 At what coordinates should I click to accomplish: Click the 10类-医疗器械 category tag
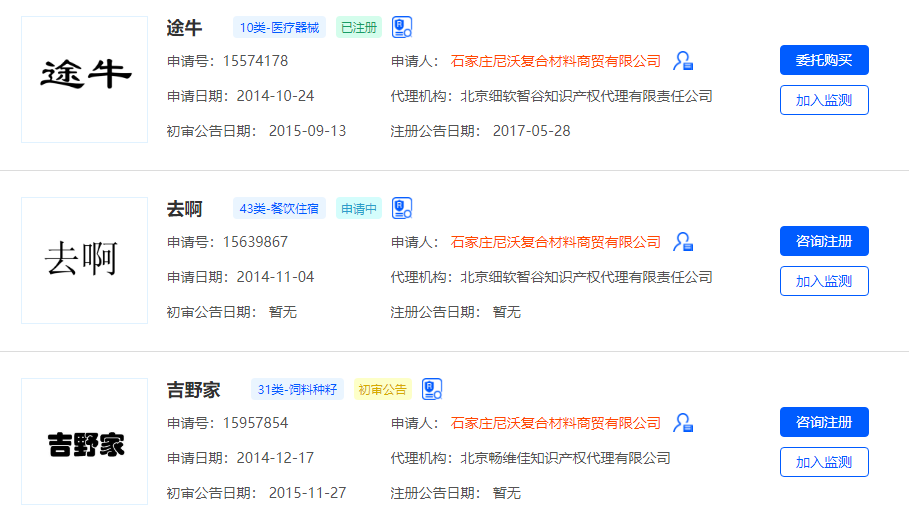[x=279, y=27]
